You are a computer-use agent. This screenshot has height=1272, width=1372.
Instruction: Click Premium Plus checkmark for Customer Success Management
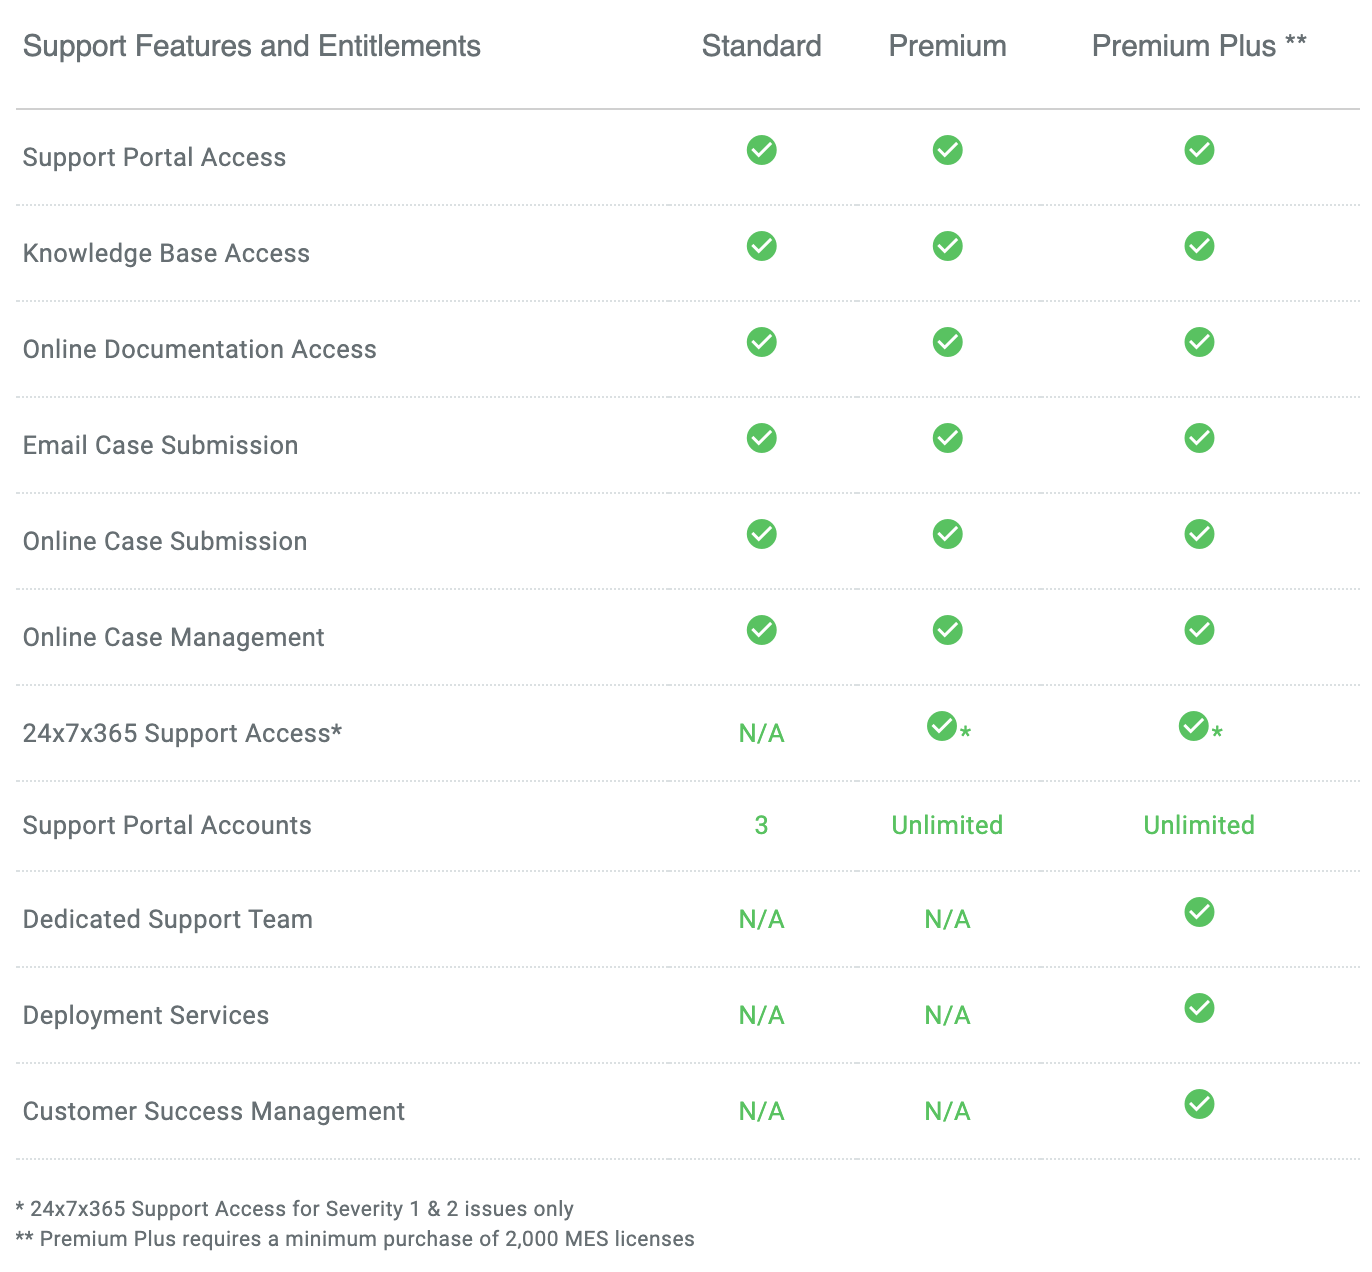[x=1198, y=1104]
